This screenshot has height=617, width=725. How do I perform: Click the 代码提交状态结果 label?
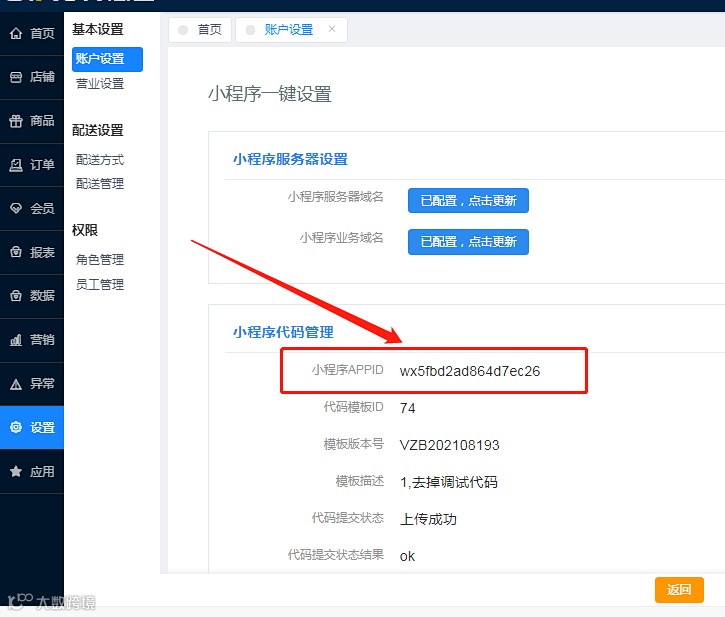336,555
